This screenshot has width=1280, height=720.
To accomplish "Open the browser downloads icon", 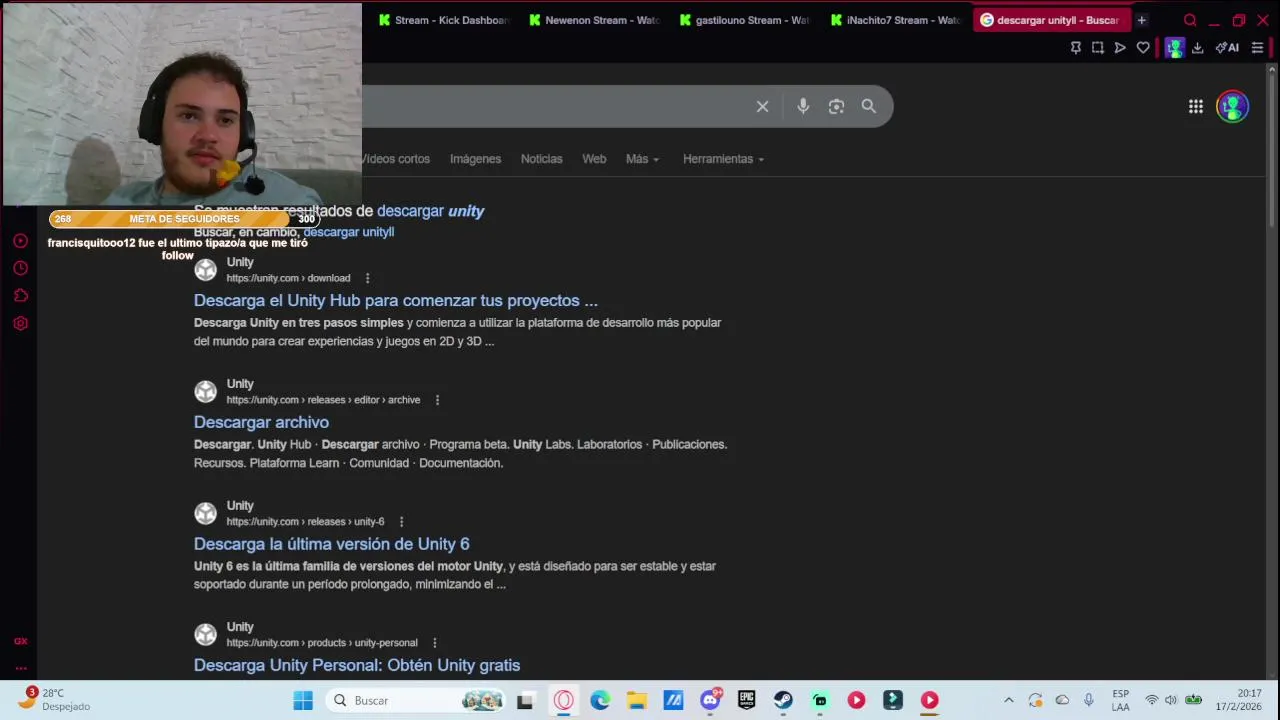I will [x=1197, y=47].
